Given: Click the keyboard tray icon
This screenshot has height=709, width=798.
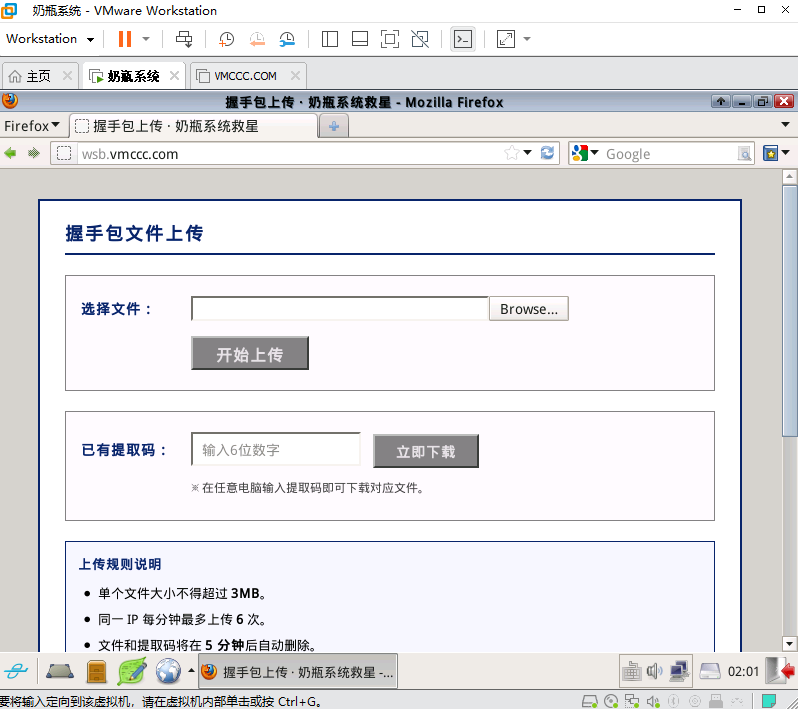Looking at the screenshot, I should pos(632,671).
